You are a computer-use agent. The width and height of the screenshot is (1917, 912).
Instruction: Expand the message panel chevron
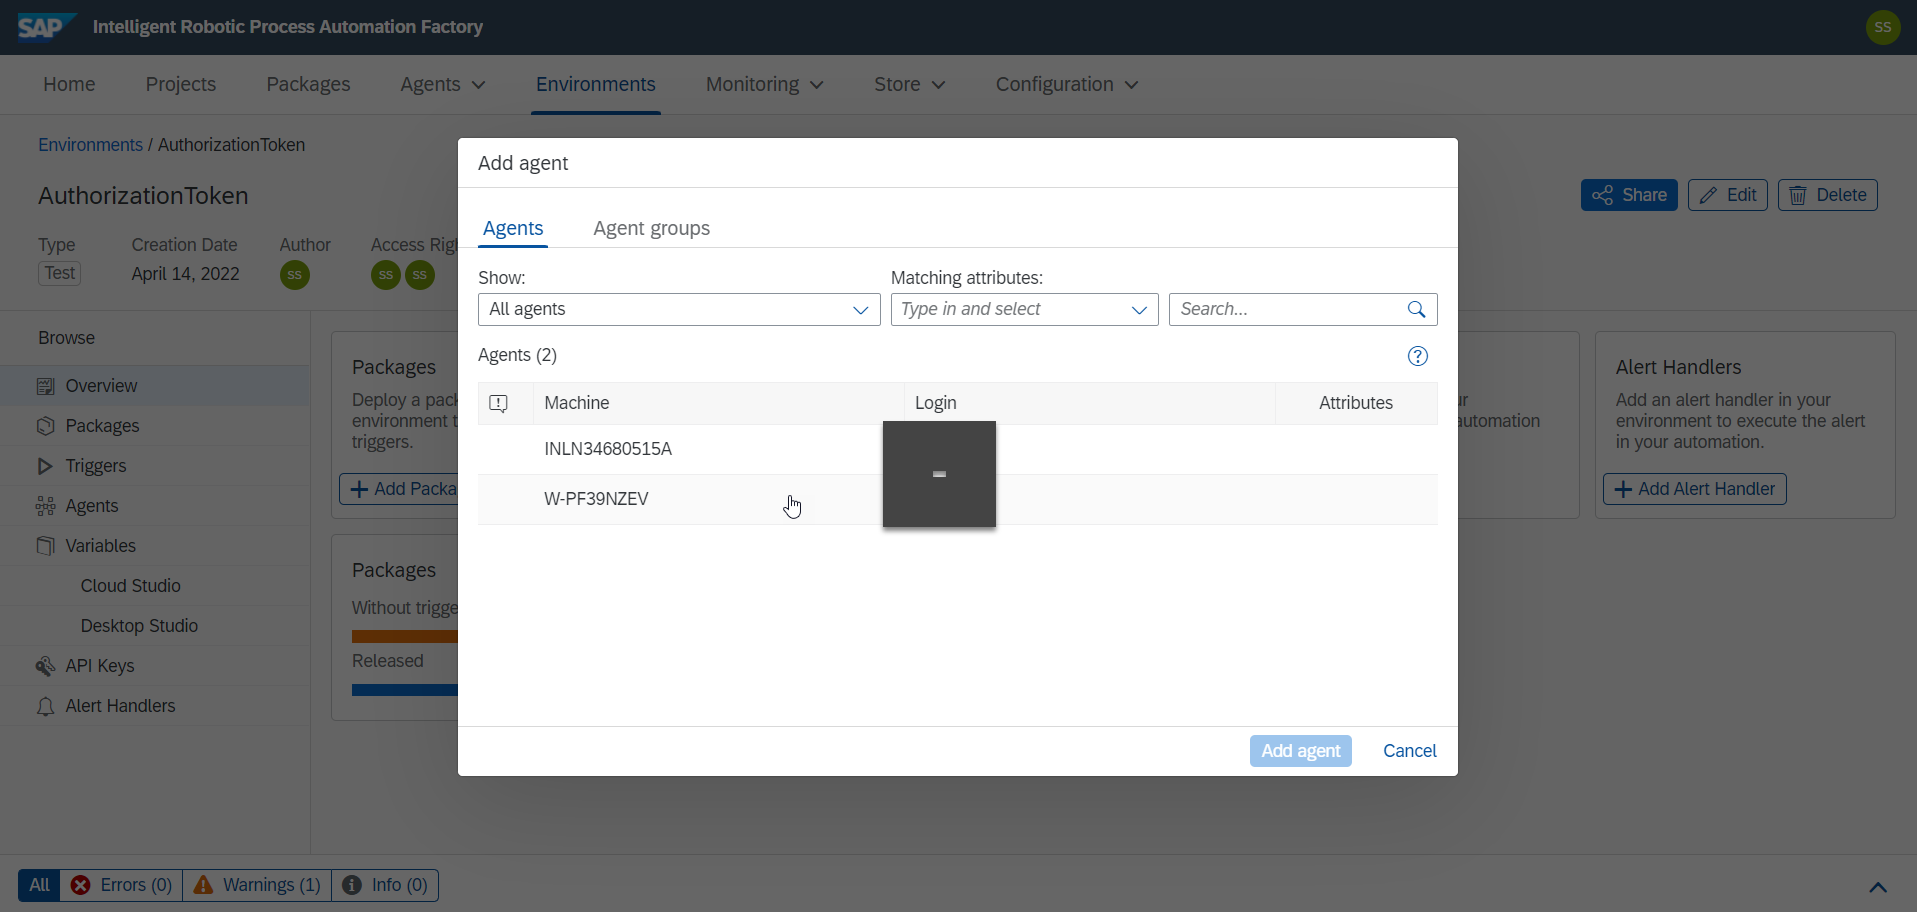(x=1878, y=887)
